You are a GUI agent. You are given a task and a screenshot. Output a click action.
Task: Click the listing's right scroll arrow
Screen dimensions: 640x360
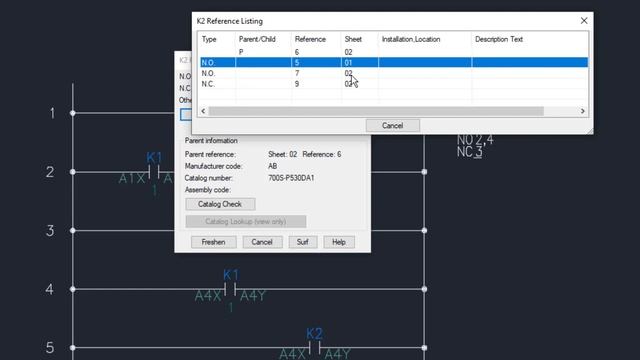point(582,111)
